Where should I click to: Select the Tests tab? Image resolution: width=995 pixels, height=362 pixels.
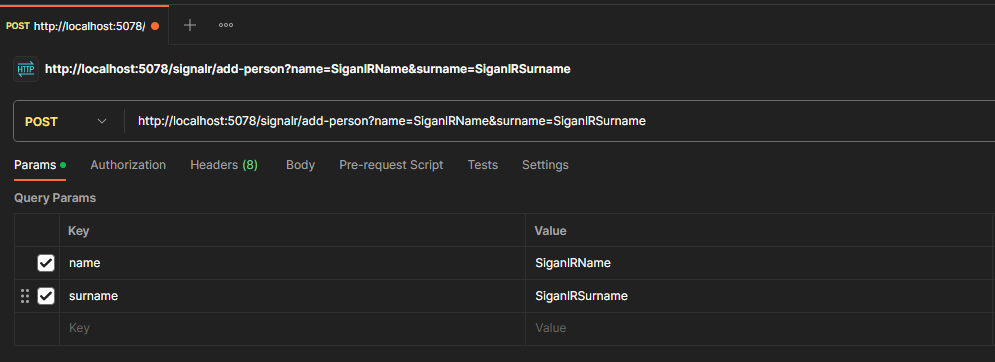point(483,165)
